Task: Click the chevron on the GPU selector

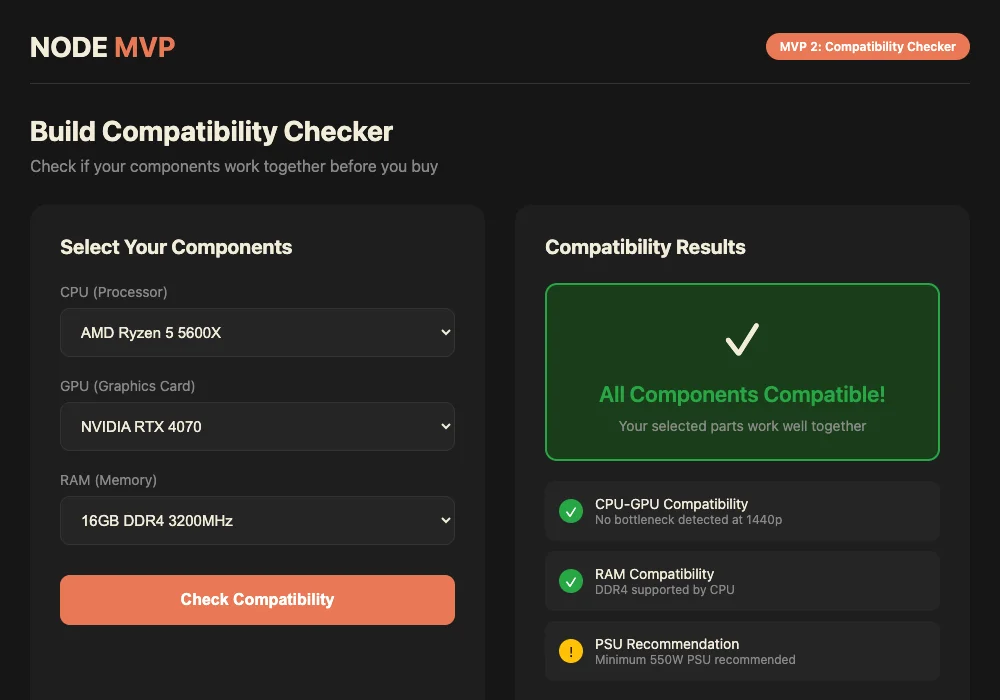Action: 444,426
